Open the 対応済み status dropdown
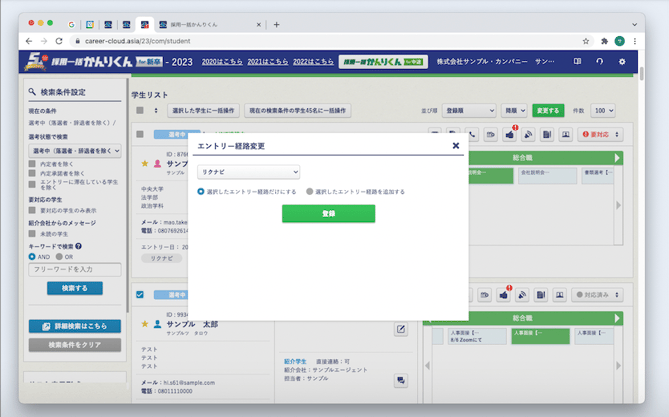 tap(597, 295)
